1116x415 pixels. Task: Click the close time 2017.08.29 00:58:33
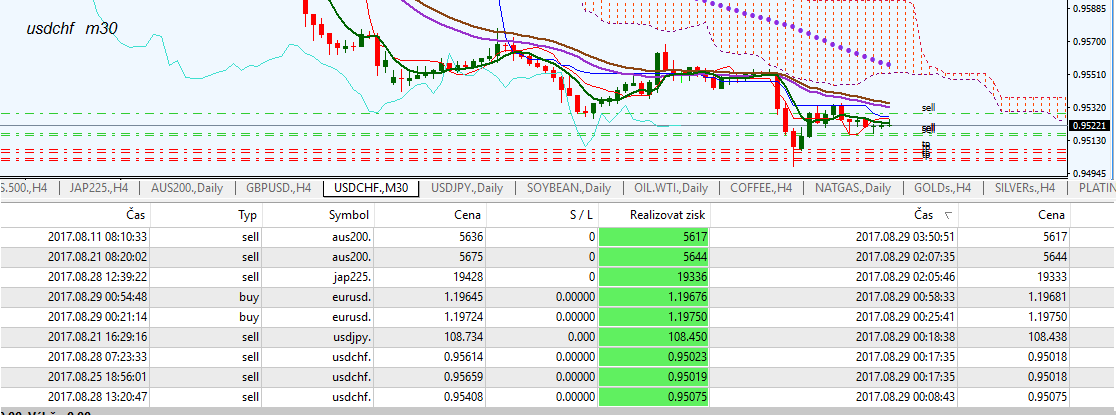(x=905, y=298)
